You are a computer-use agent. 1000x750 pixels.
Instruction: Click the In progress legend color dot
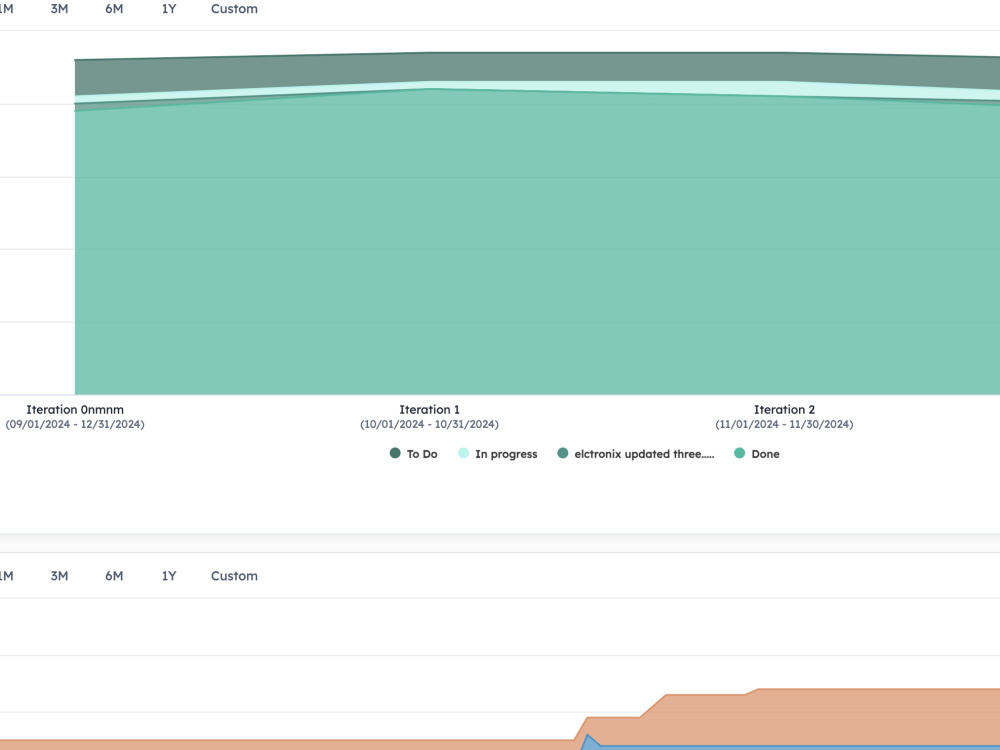coord(463,453)
